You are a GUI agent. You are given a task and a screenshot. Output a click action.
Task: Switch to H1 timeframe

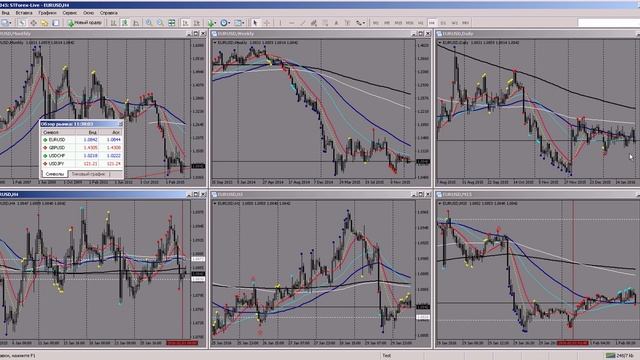(420, 23)
